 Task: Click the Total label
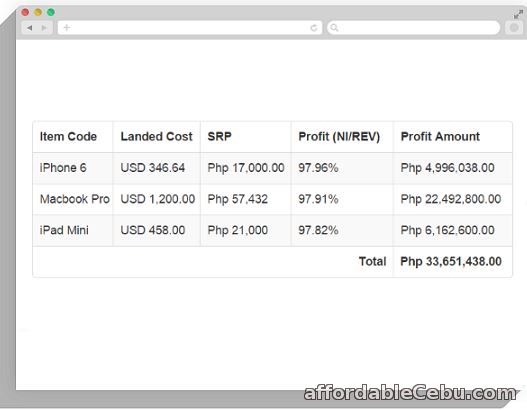coord(372,261)
